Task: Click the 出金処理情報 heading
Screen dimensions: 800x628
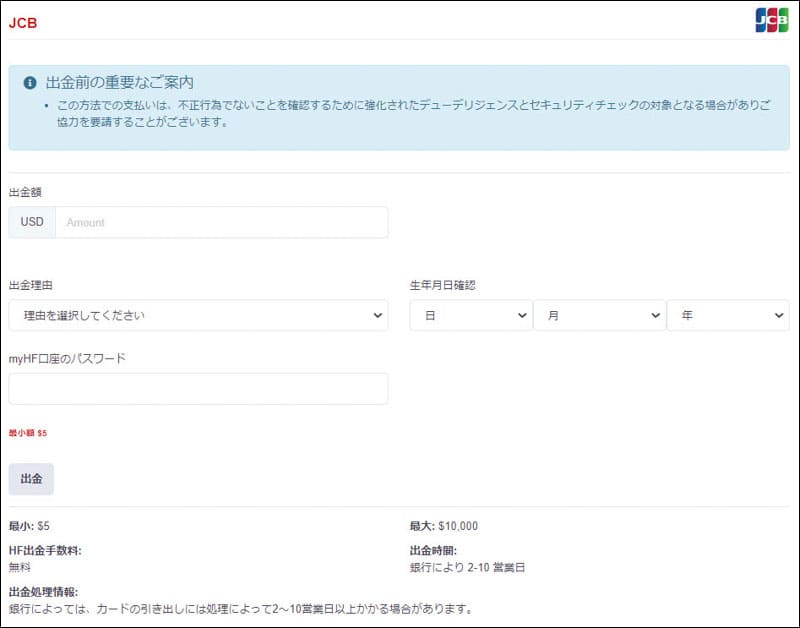Action: click(43, 592)
